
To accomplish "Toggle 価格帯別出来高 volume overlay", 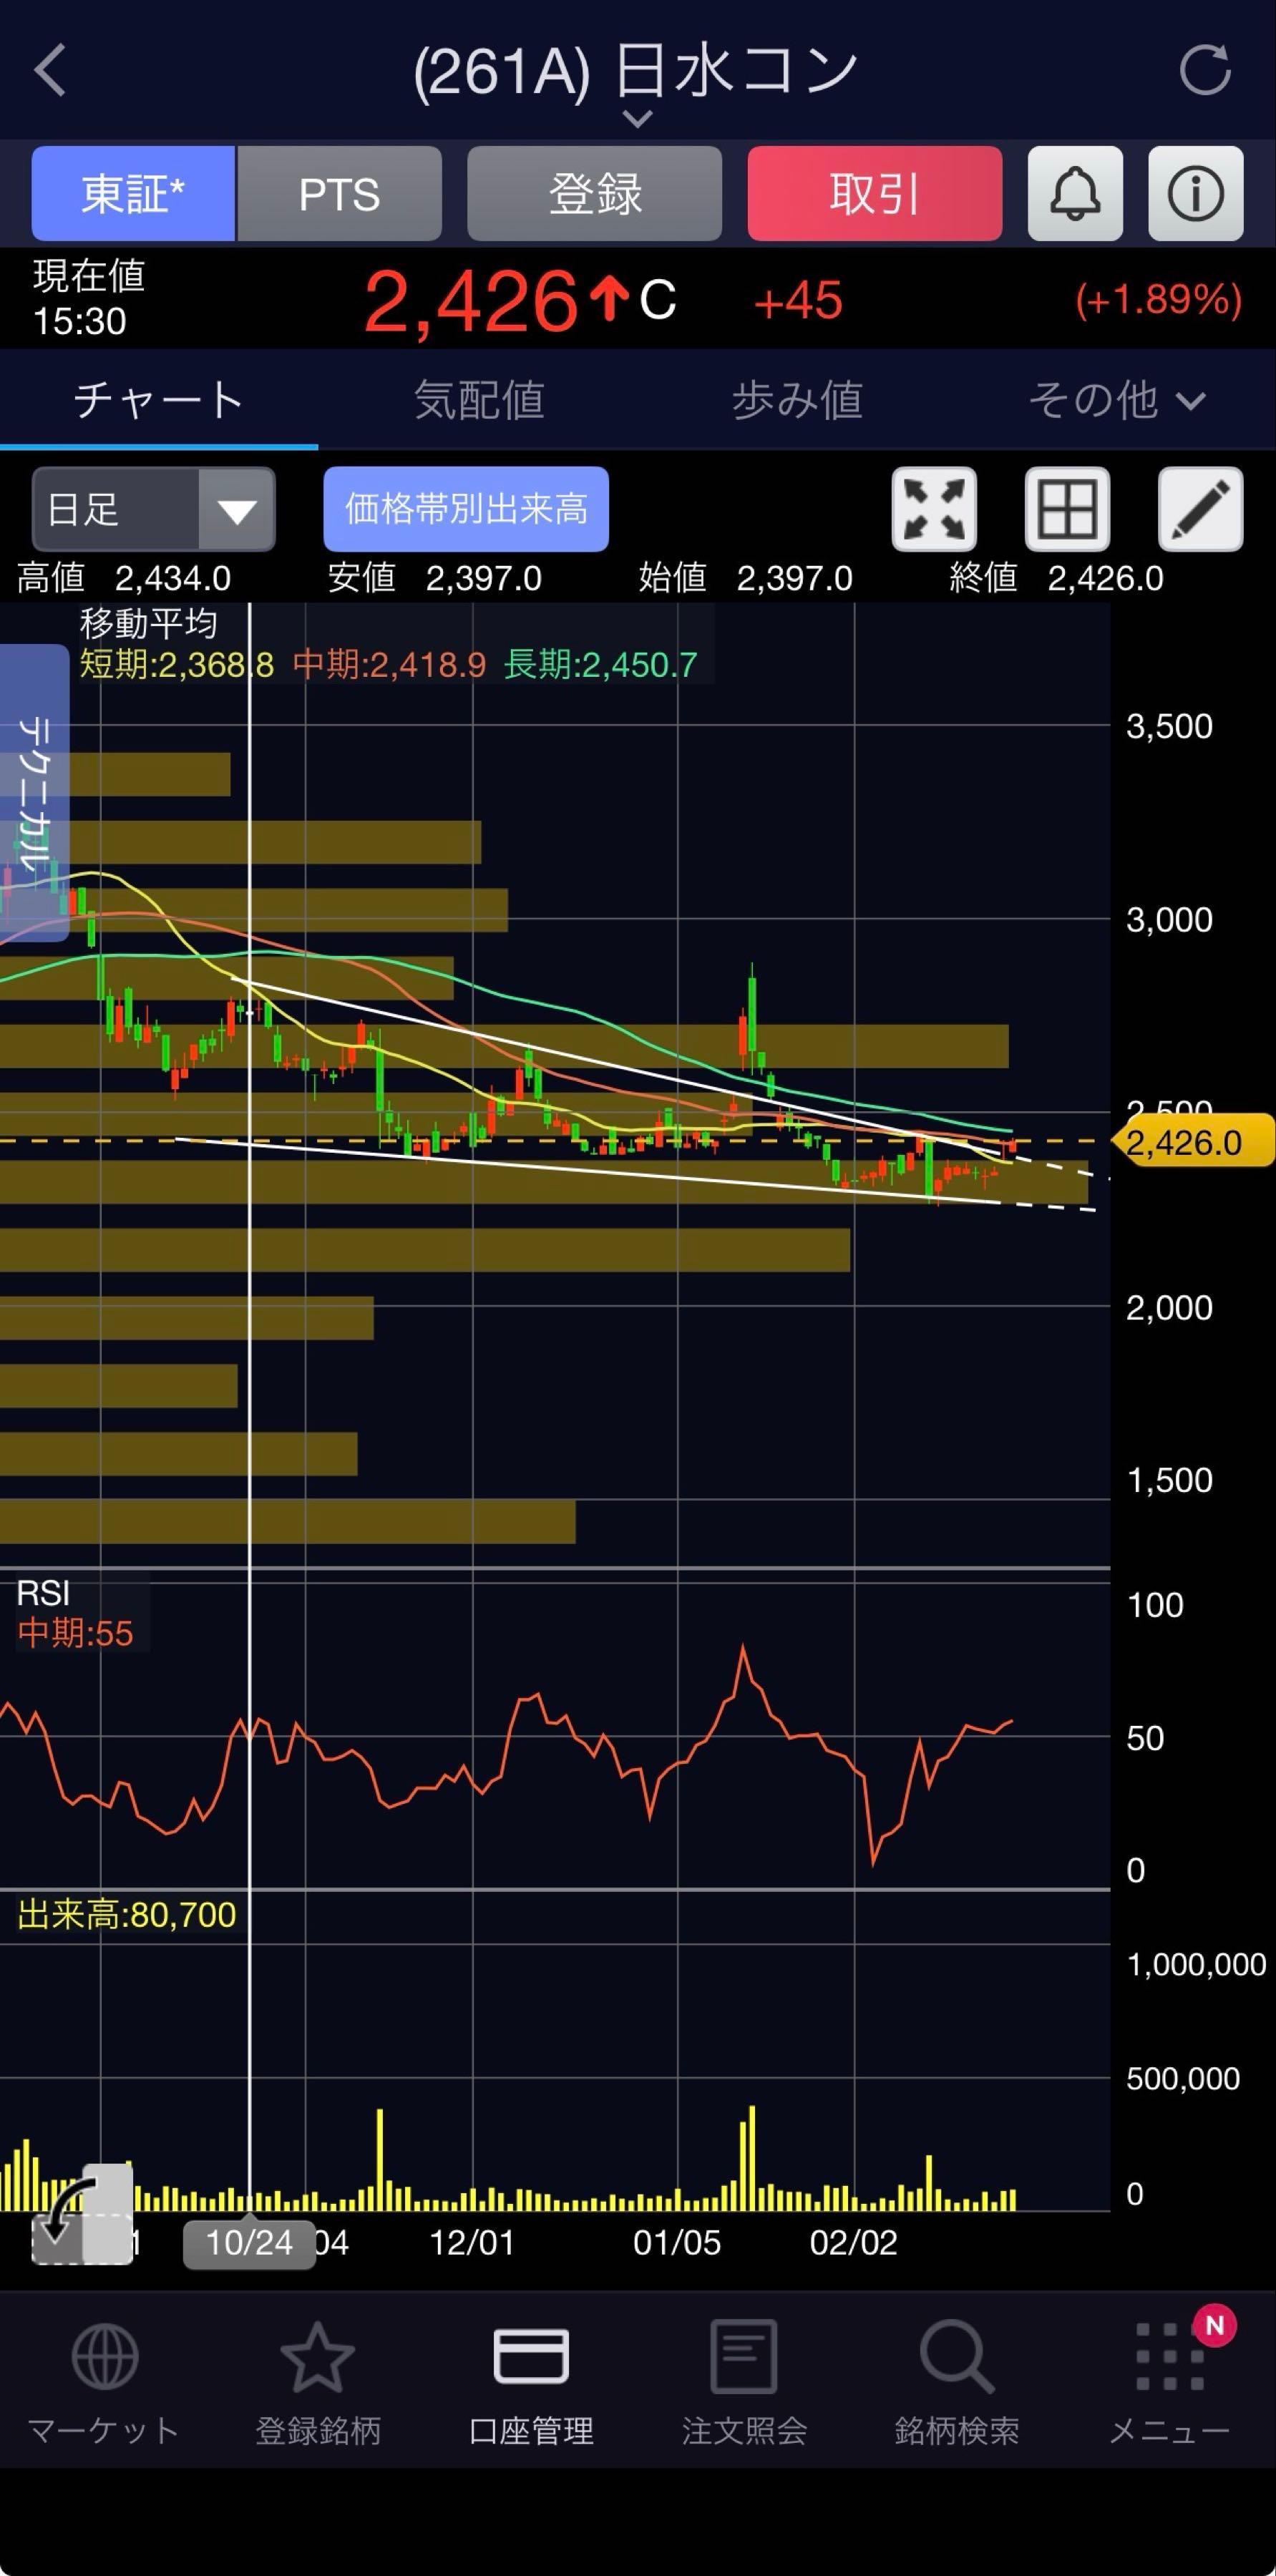I will point(466,509).
